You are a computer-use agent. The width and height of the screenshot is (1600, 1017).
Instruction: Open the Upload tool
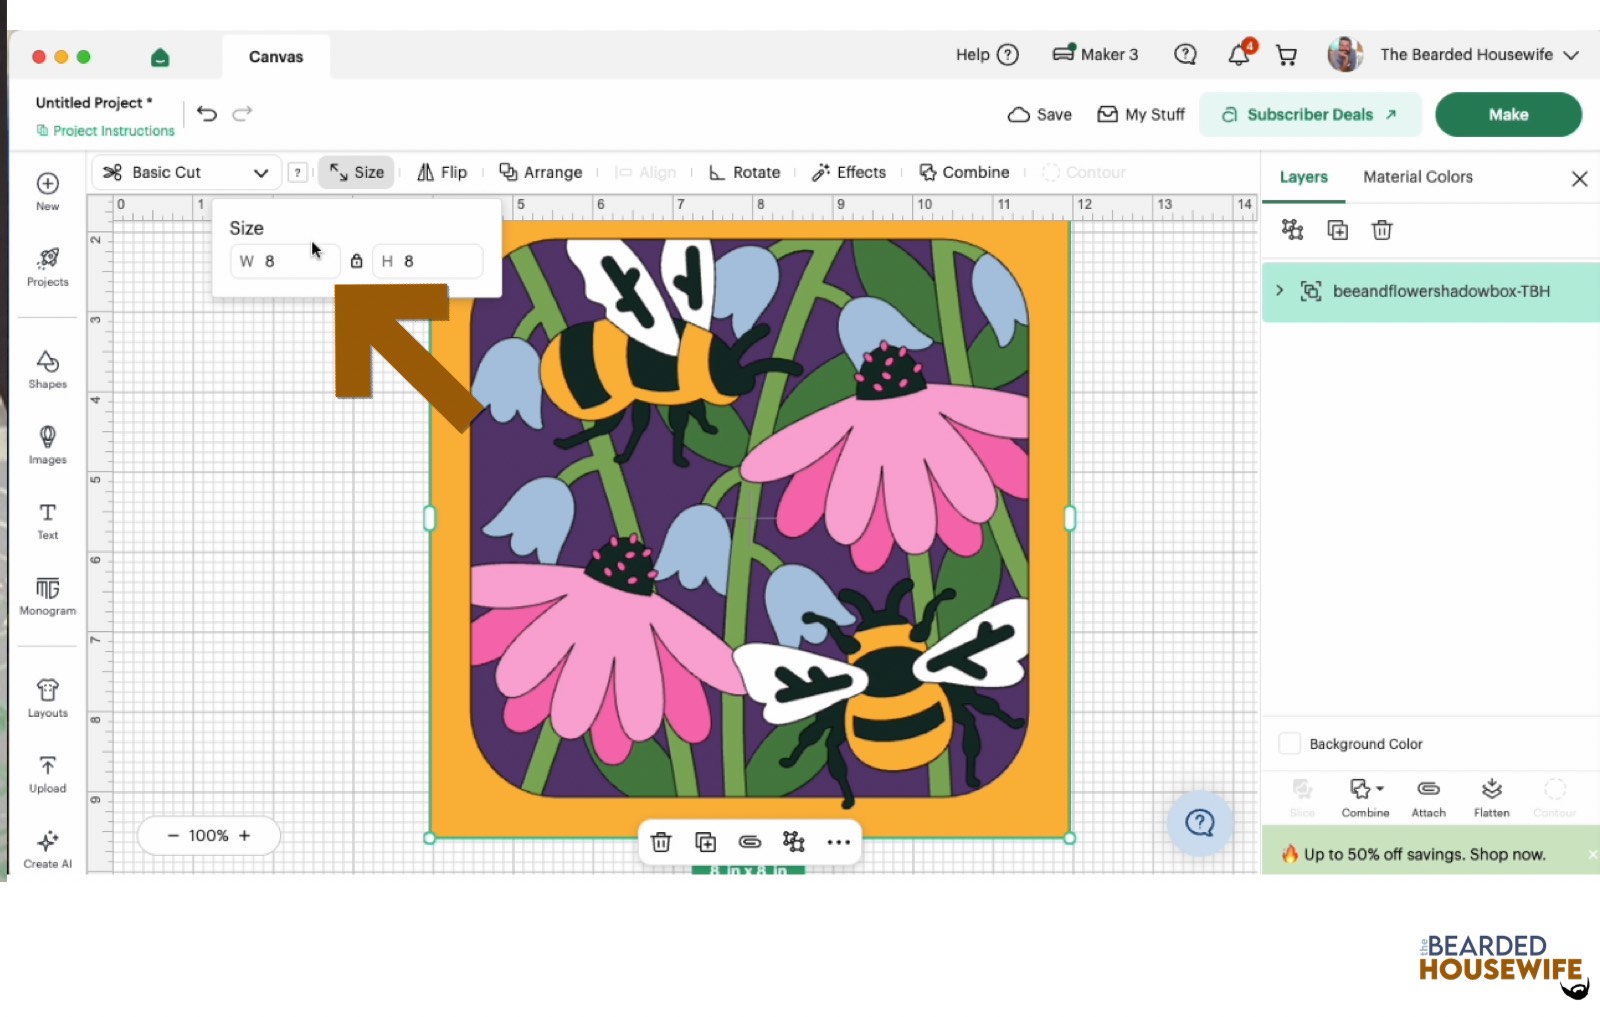(47, 775)
